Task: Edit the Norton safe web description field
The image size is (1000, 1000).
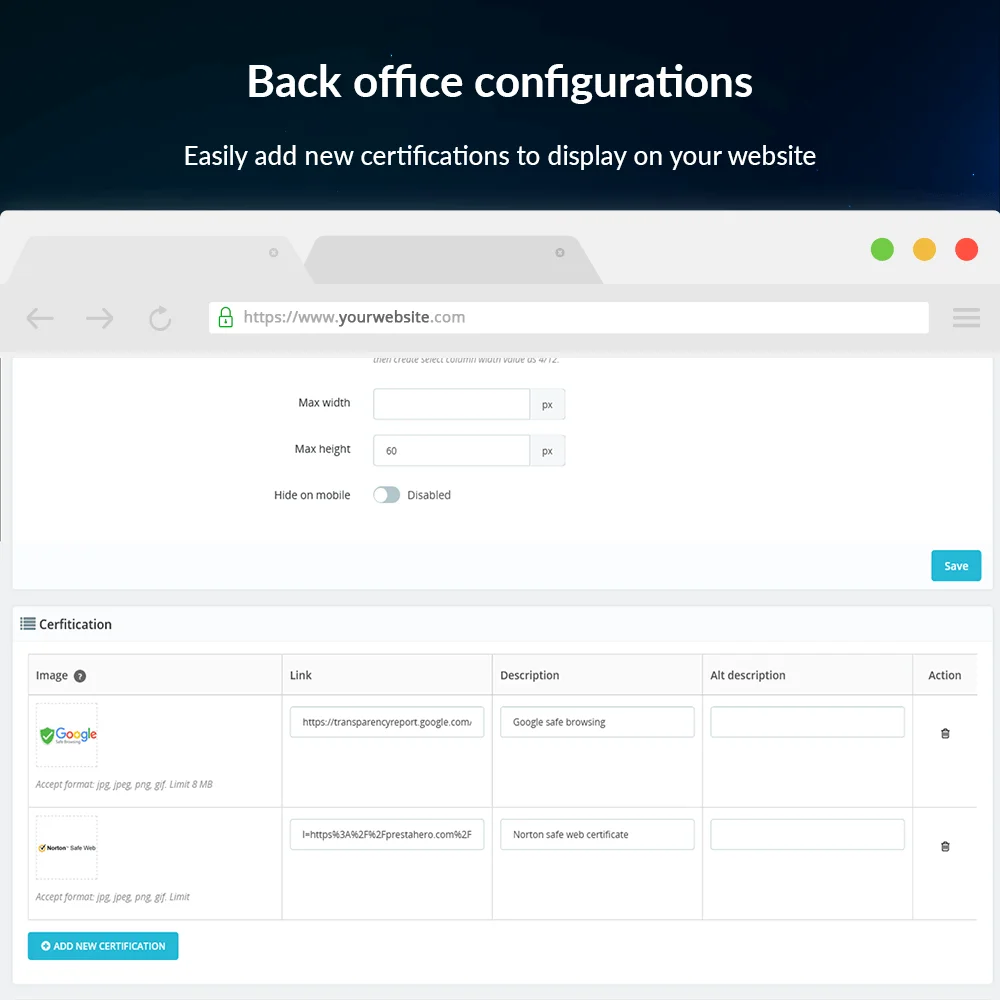Action: pos(597,835)
